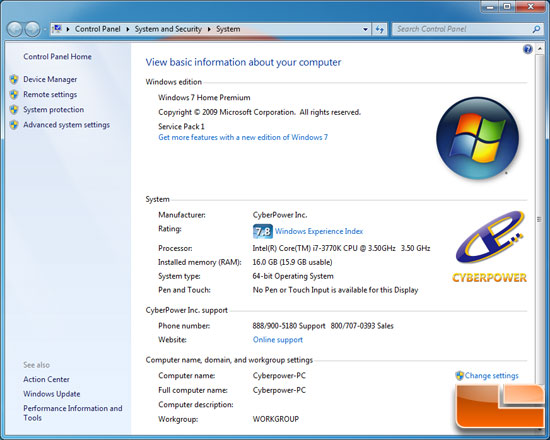Minimize the System window
Viewport: 550px width, 440px height.
tap(490, 7)
